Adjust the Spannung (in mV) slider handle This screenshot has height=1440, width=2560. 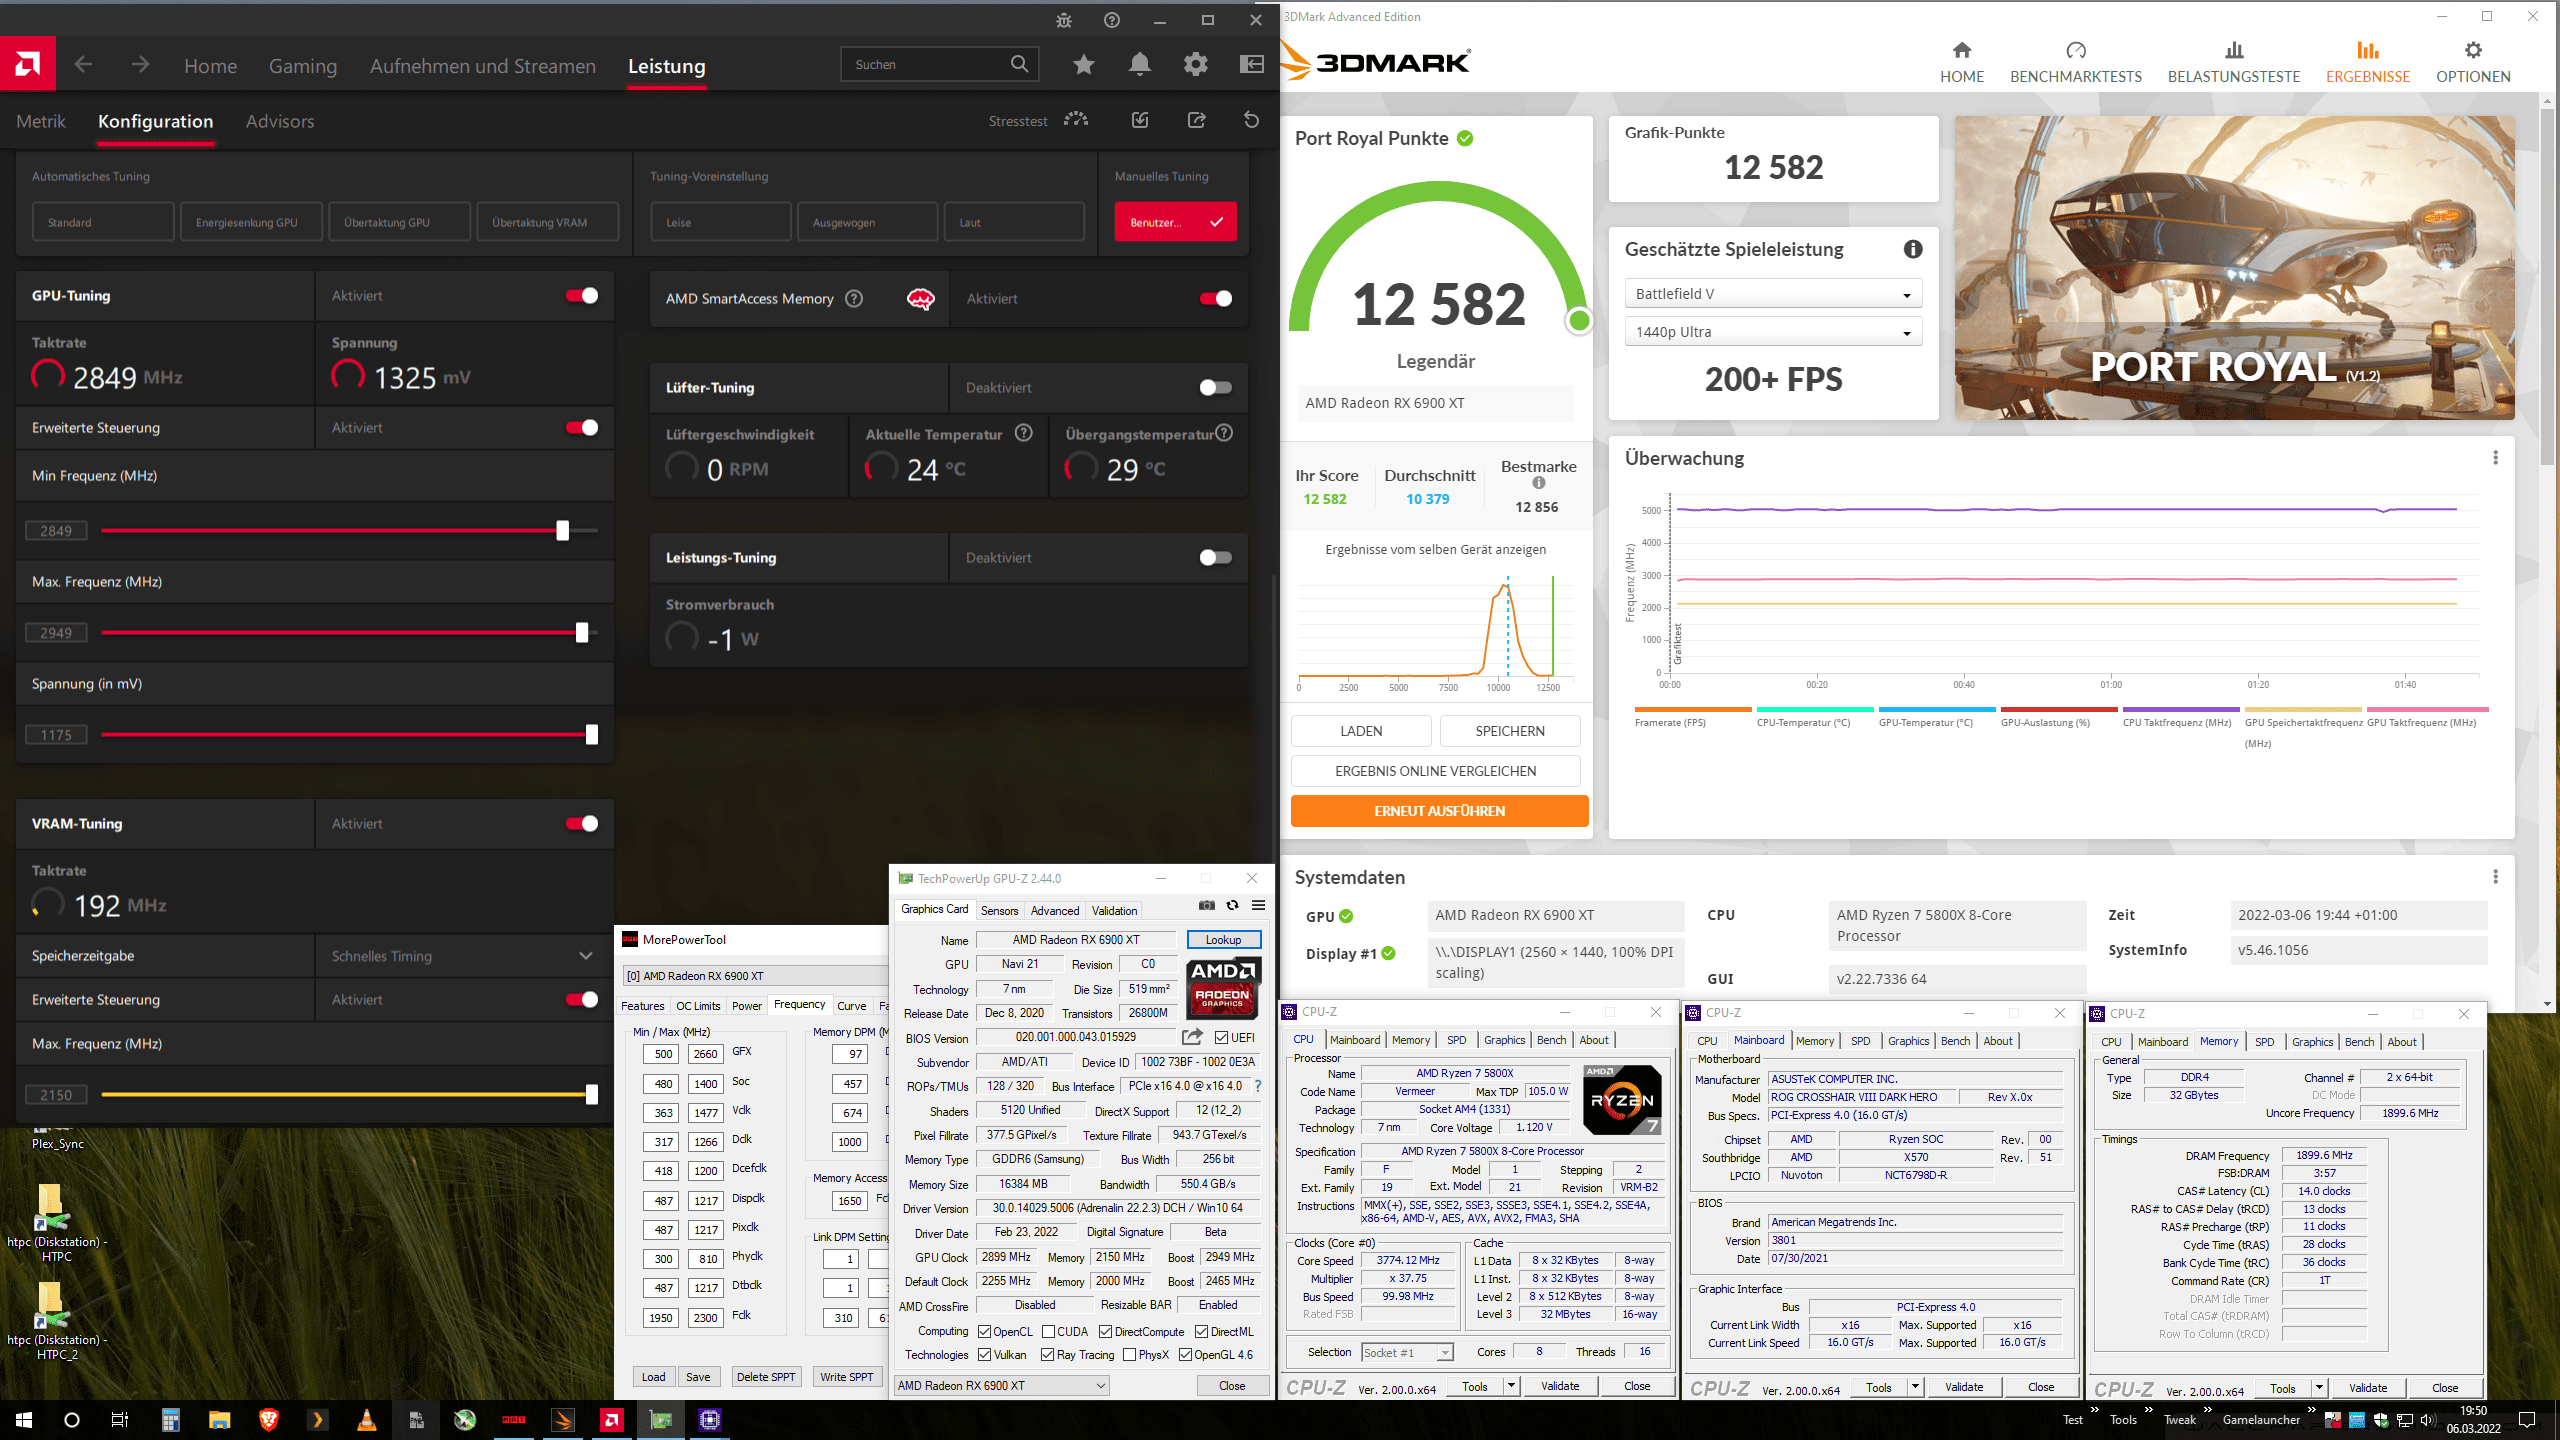click(592, 734)
